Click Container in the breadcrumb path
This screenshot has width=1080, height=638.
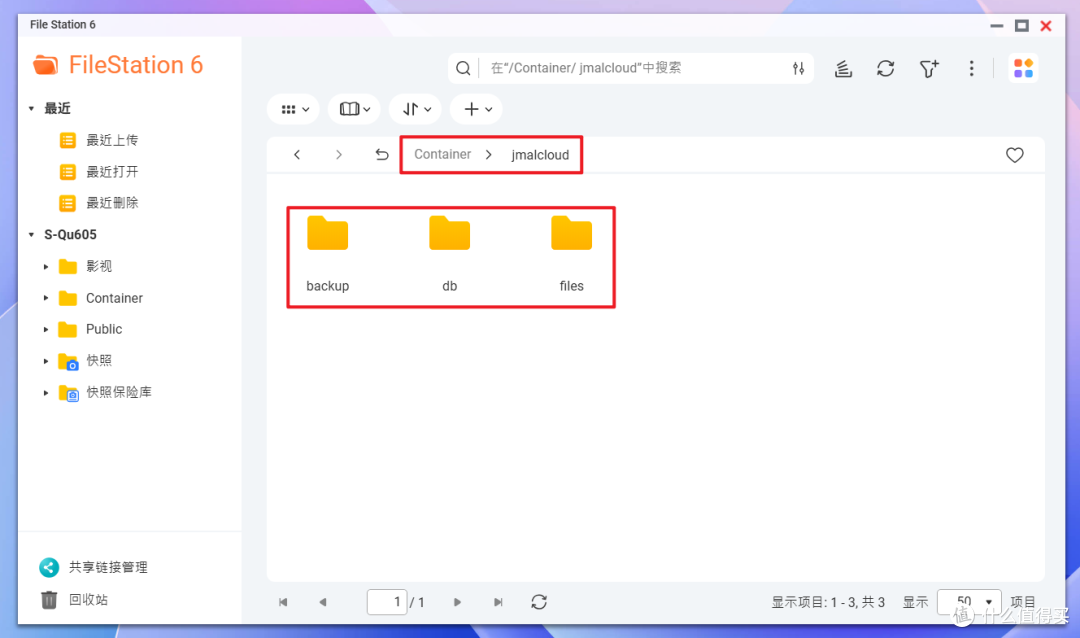pos(442,154)
